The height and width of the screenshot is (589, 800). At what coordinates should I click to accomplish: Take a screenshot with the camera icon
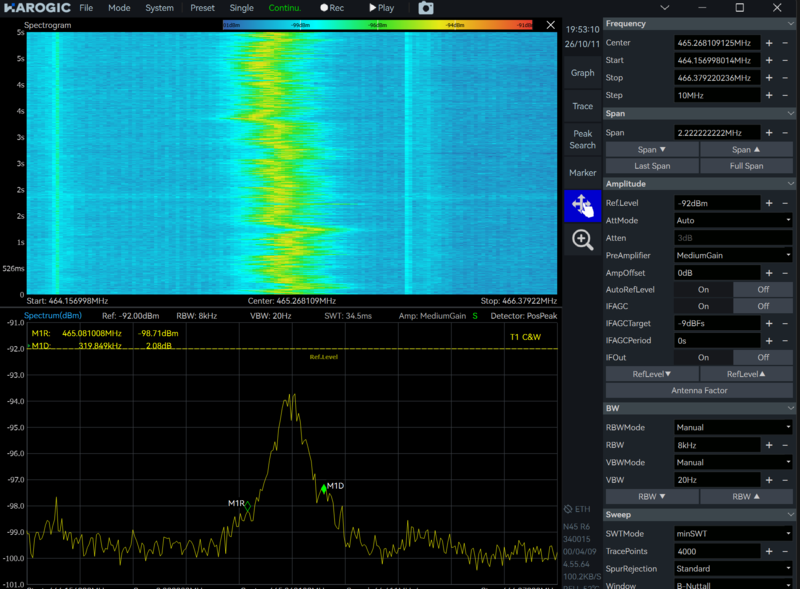pyautogui.click(x=426, y=8)
